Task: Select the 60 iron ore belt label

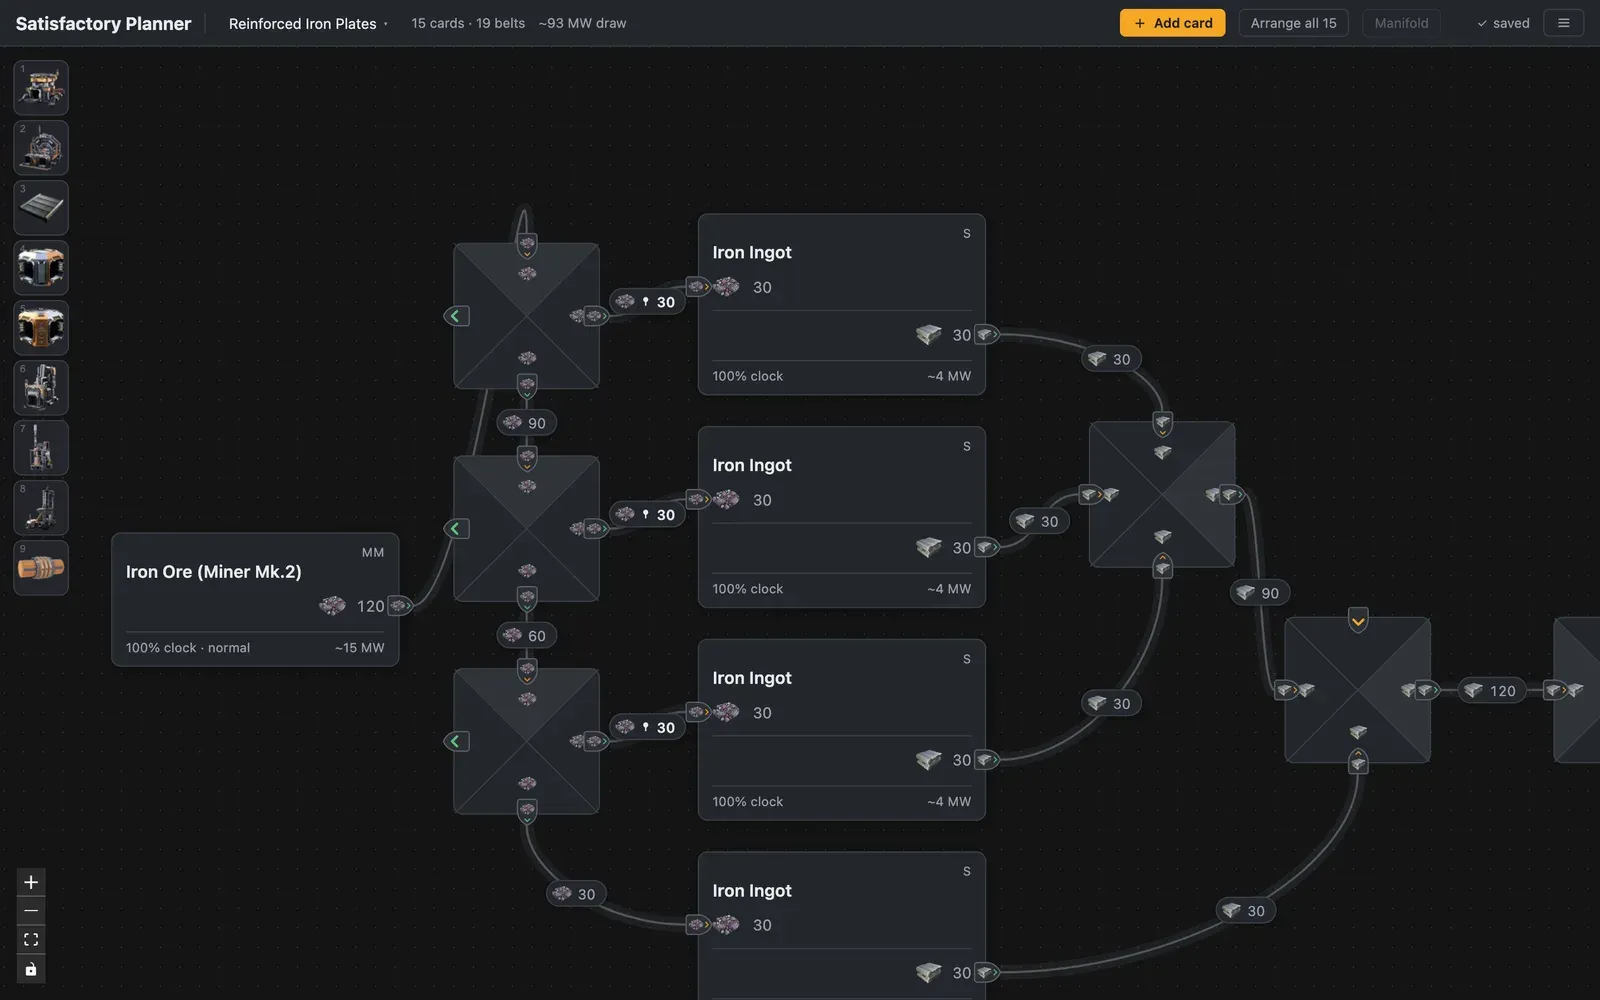Action: 527,636
